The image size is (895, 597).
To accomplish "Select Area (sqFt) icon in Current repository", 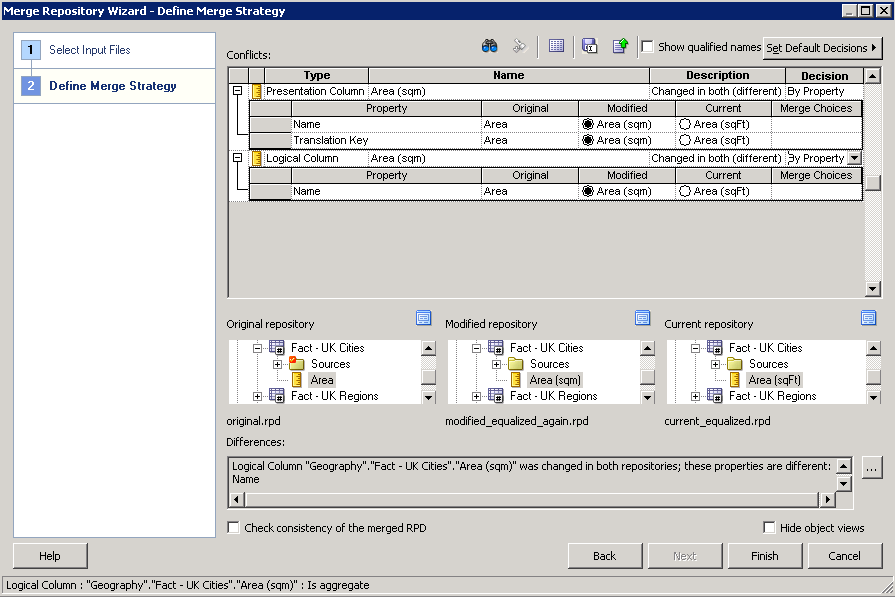I will (735, 380).
